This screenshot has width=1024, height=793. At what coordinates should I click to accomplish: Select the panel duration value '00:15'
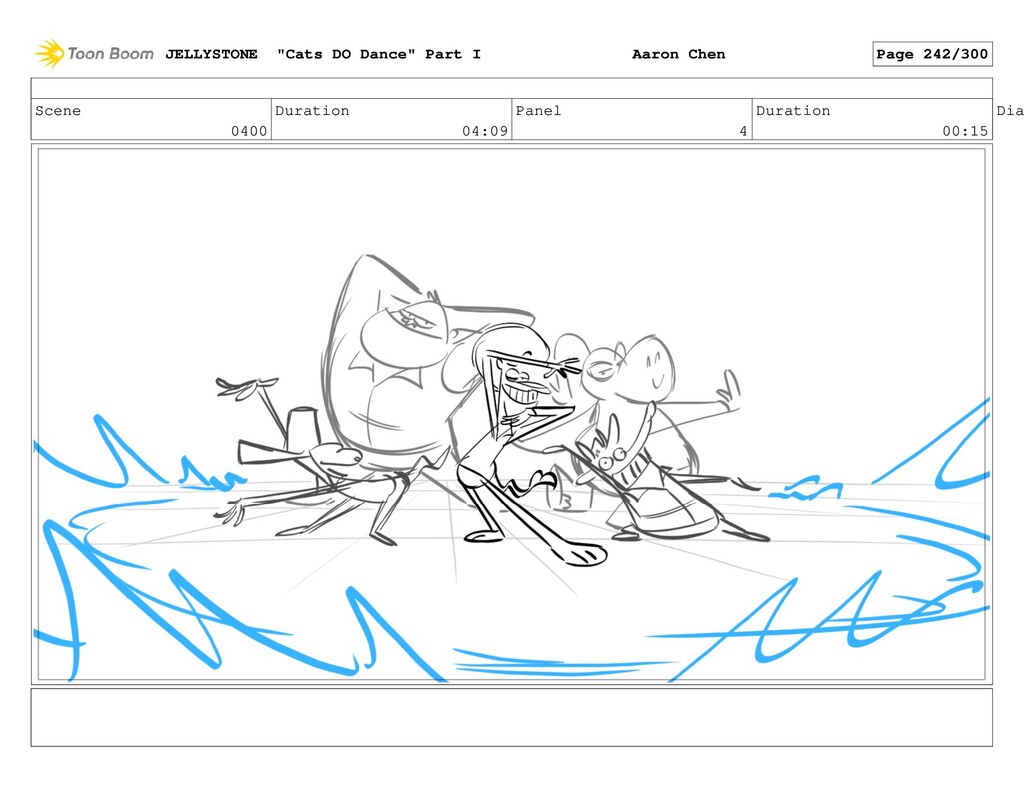pos(965,131)
